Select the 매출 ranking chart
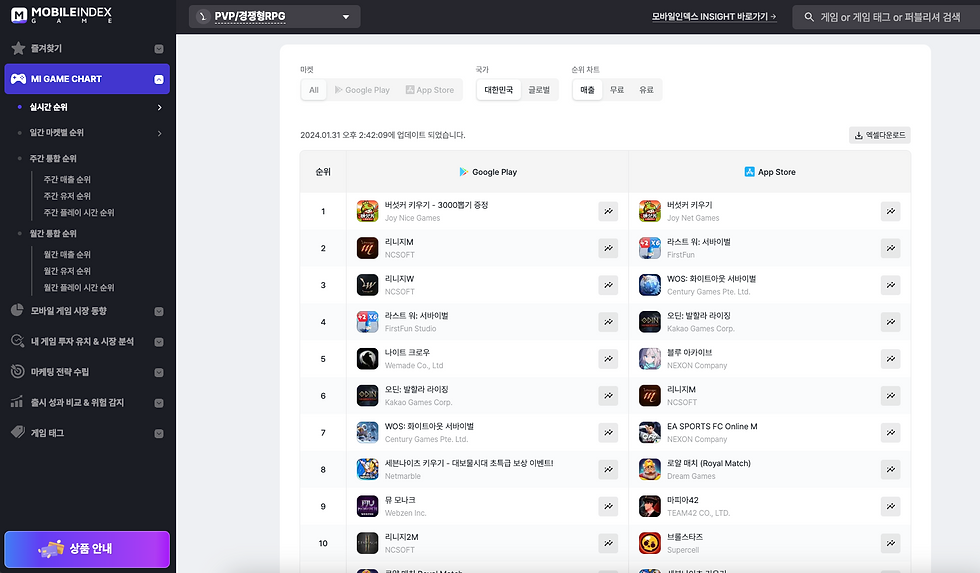Viewport: 980px width, 573px height. pyautogui.click(x=588, y=90)
